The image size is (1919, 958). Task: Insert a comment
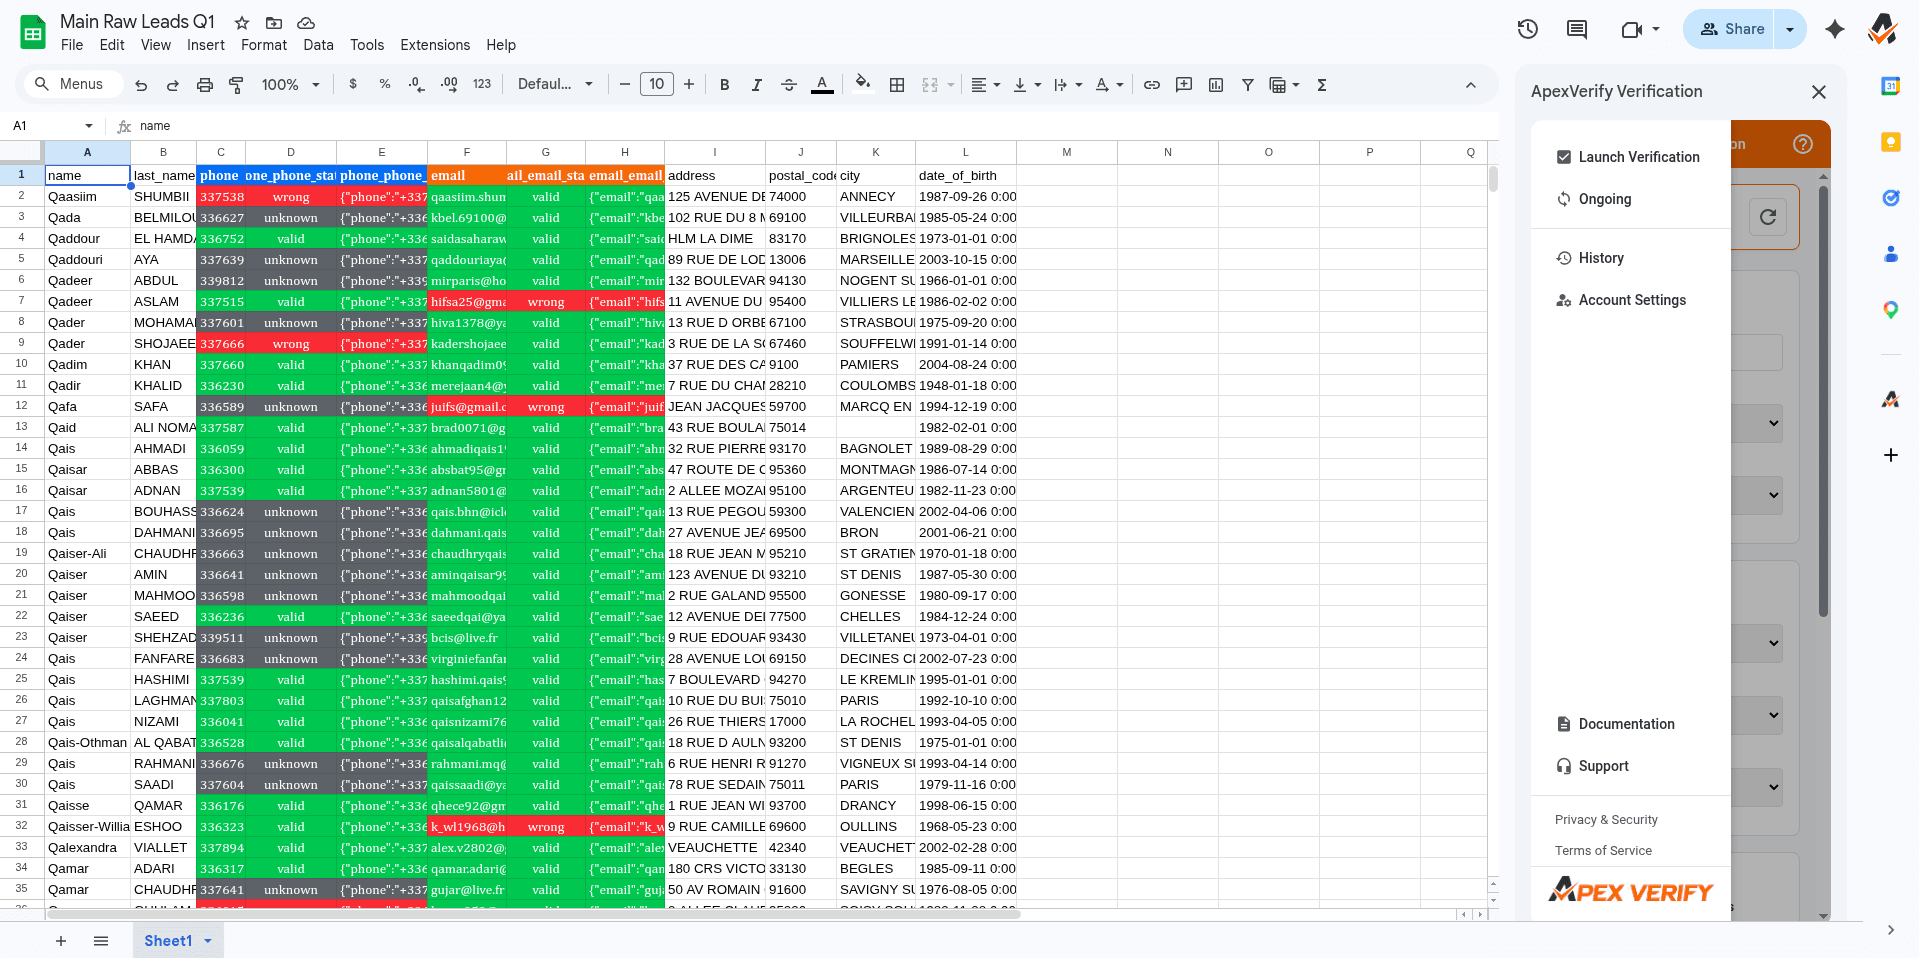coord(1183,85)
